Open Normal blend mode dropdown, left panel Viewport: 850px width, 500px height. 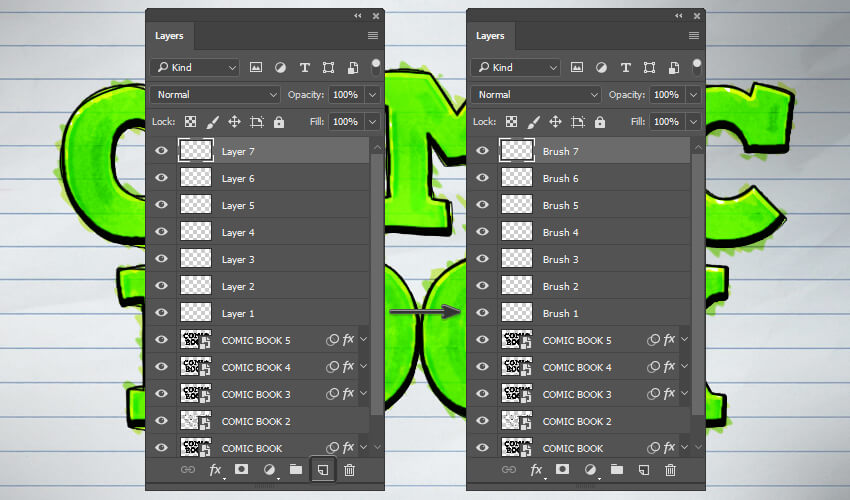pos(215,94)
